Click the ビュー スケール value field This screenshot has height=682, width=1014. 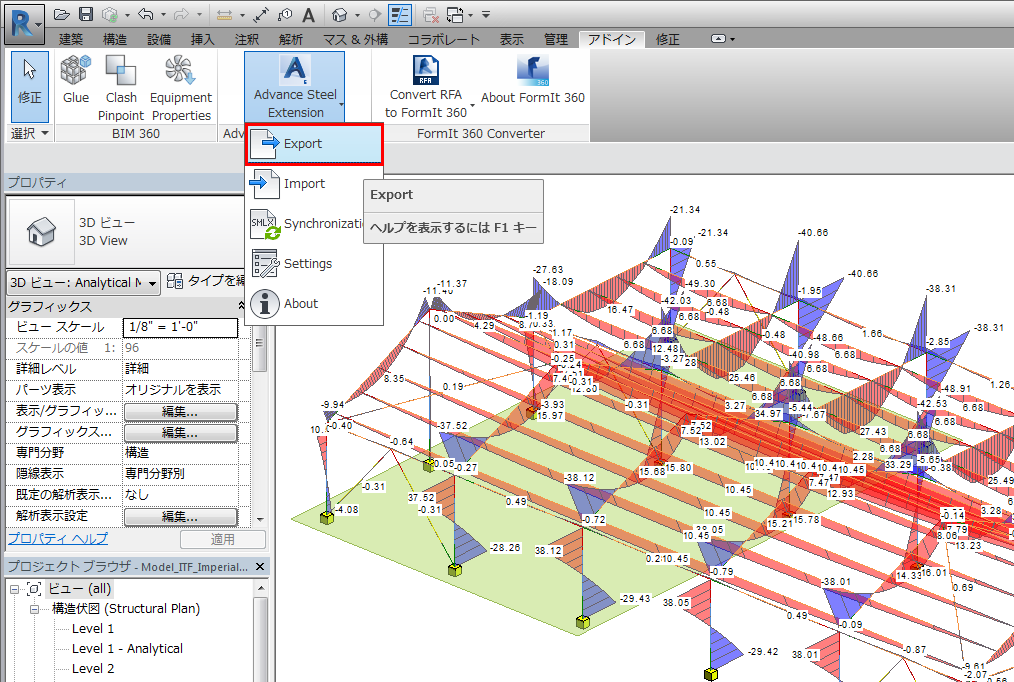coord(180,327)
